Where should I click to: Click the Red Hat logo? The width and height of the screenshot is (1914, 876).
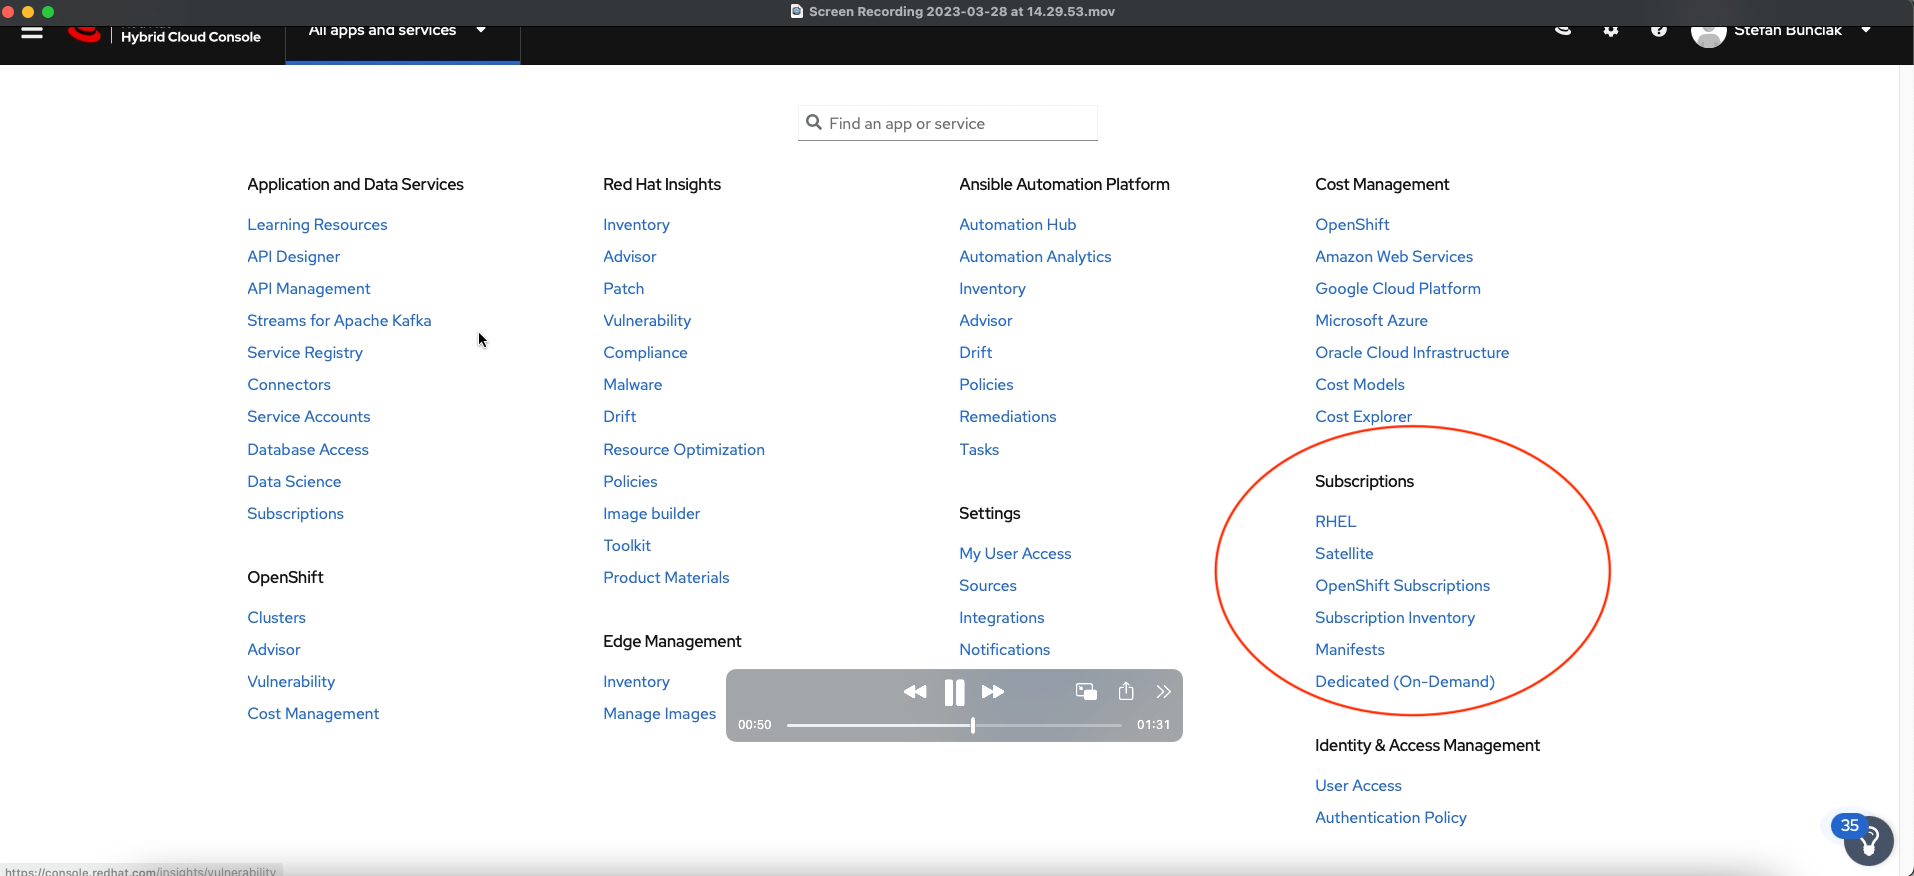[85, 34]
